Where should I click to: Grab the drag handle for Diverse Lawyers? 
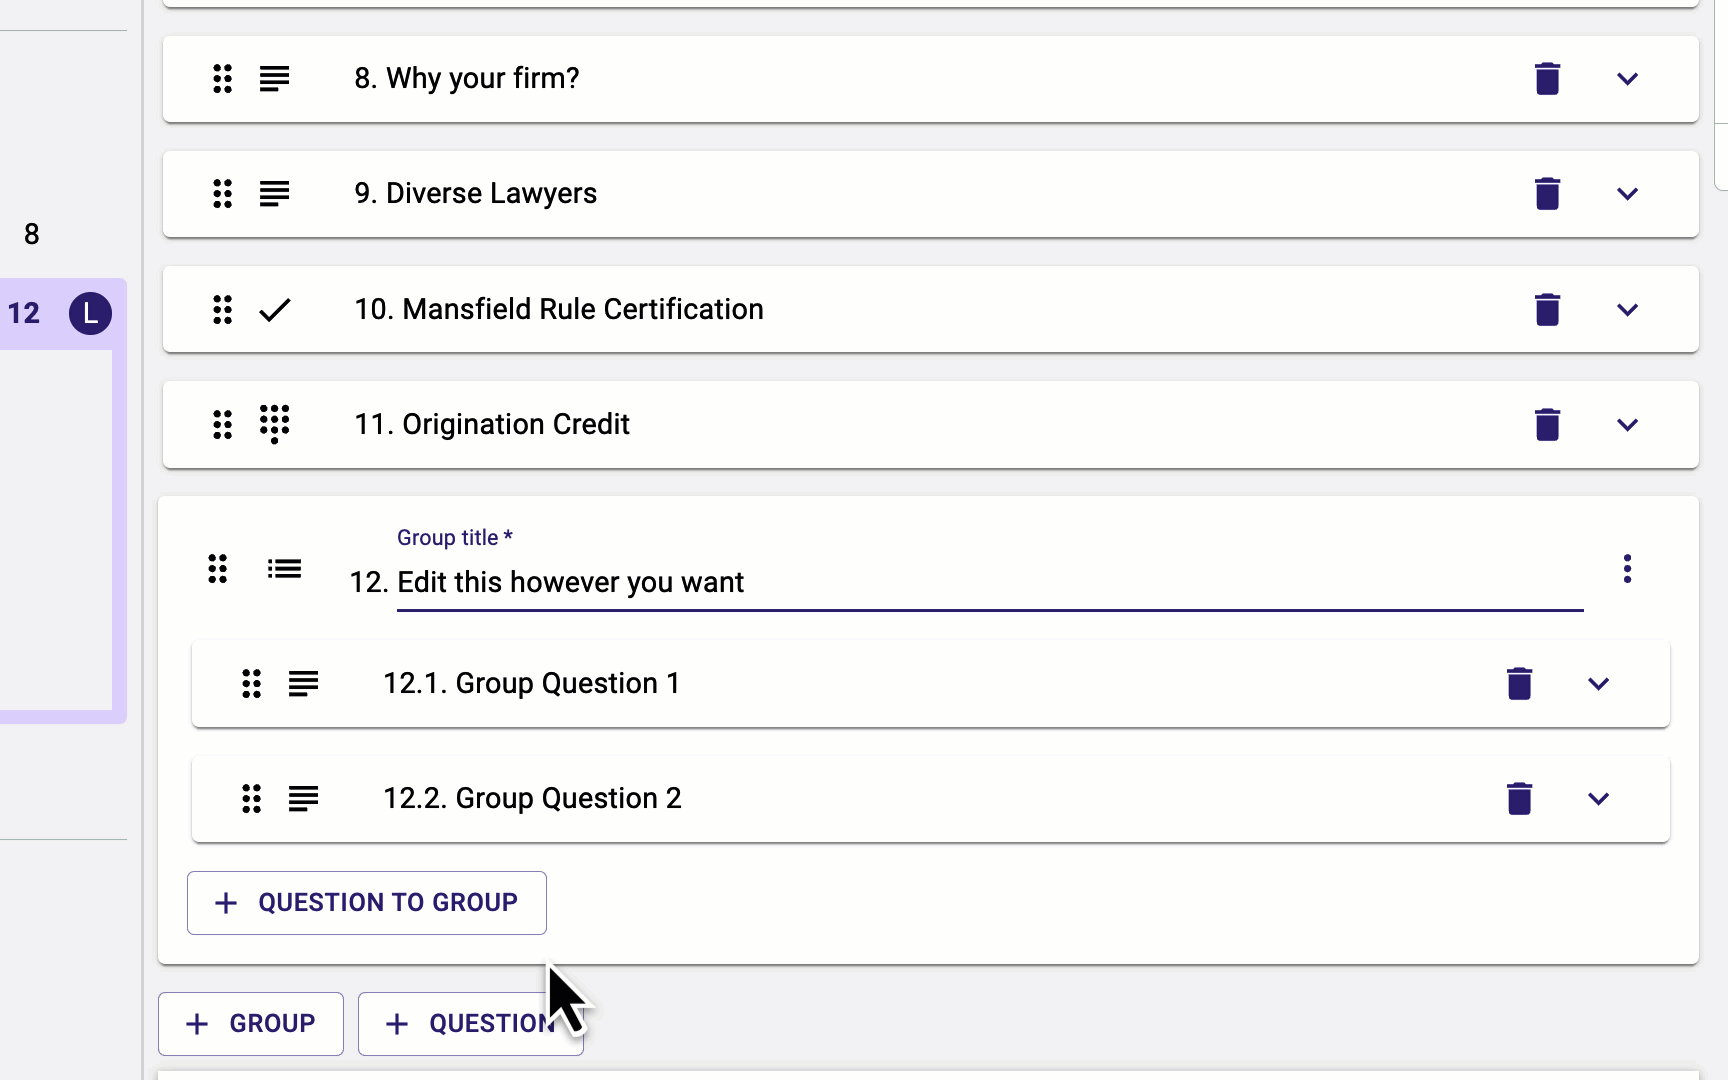coord(222,193)
